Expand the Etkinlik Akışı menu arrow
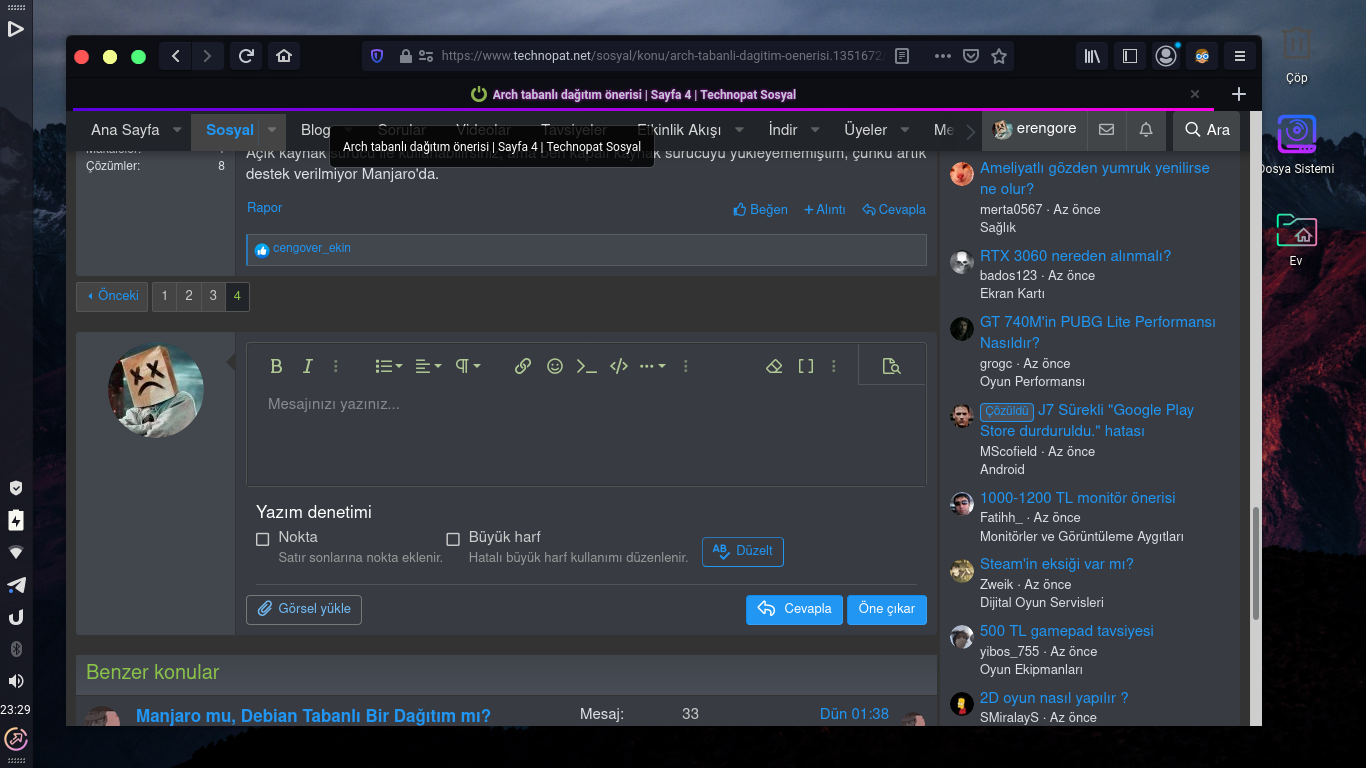The height and width of the screenshot is (768, 1366). click(740, 130)
